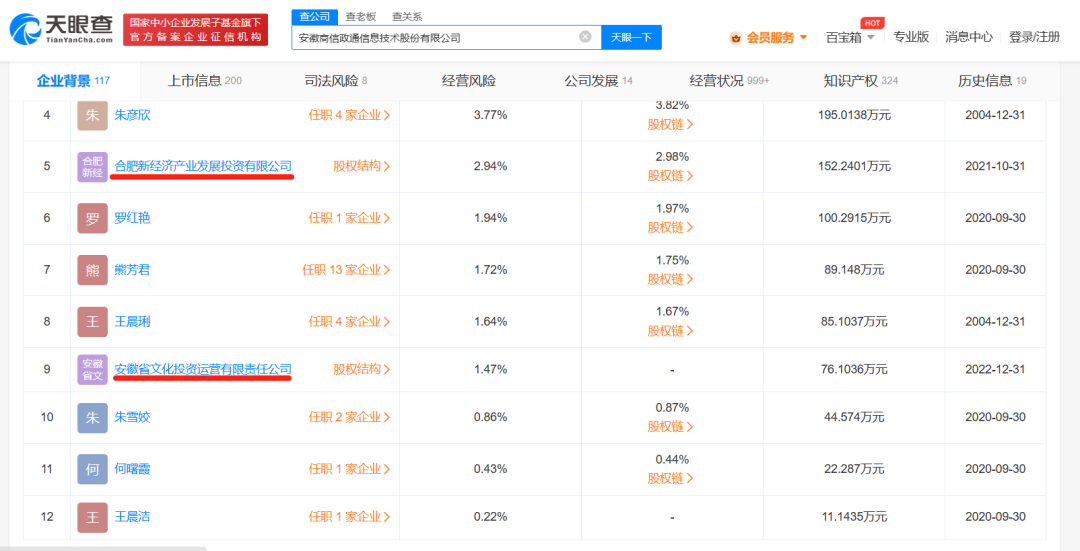
Task: Expand 任职 1 家企业 for 王晨洁
Action: point(349,516)
